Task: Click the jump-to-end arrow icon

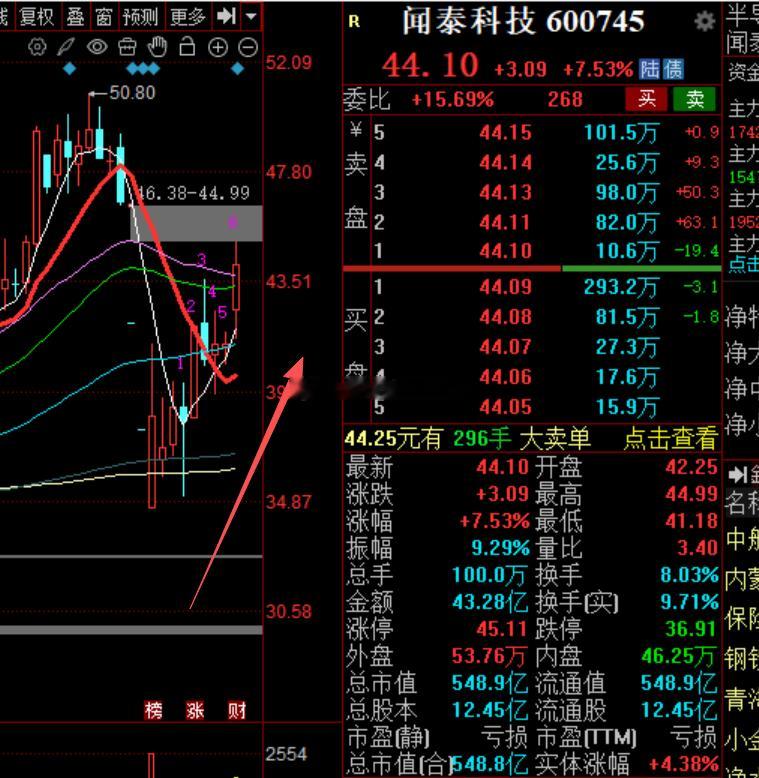Action: pyautogui.click(x=227, y=16)
